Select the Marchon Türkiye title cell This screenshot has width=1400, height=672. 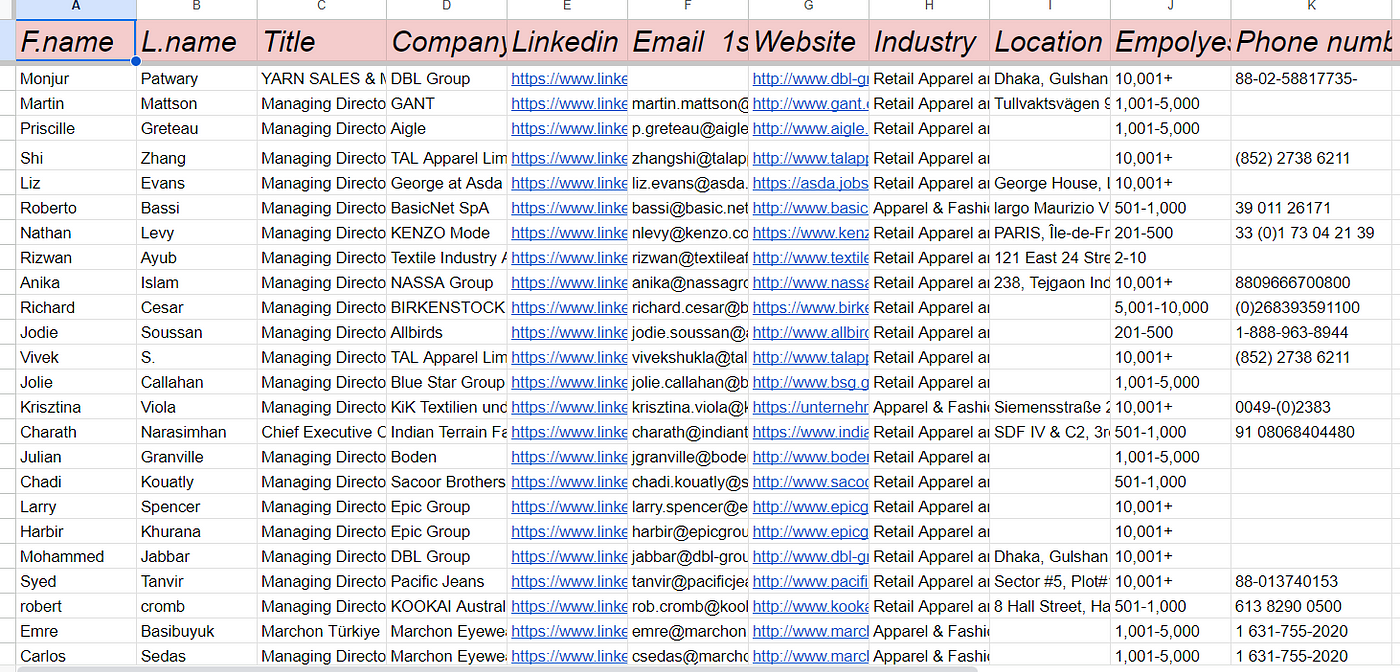[321, 631]
